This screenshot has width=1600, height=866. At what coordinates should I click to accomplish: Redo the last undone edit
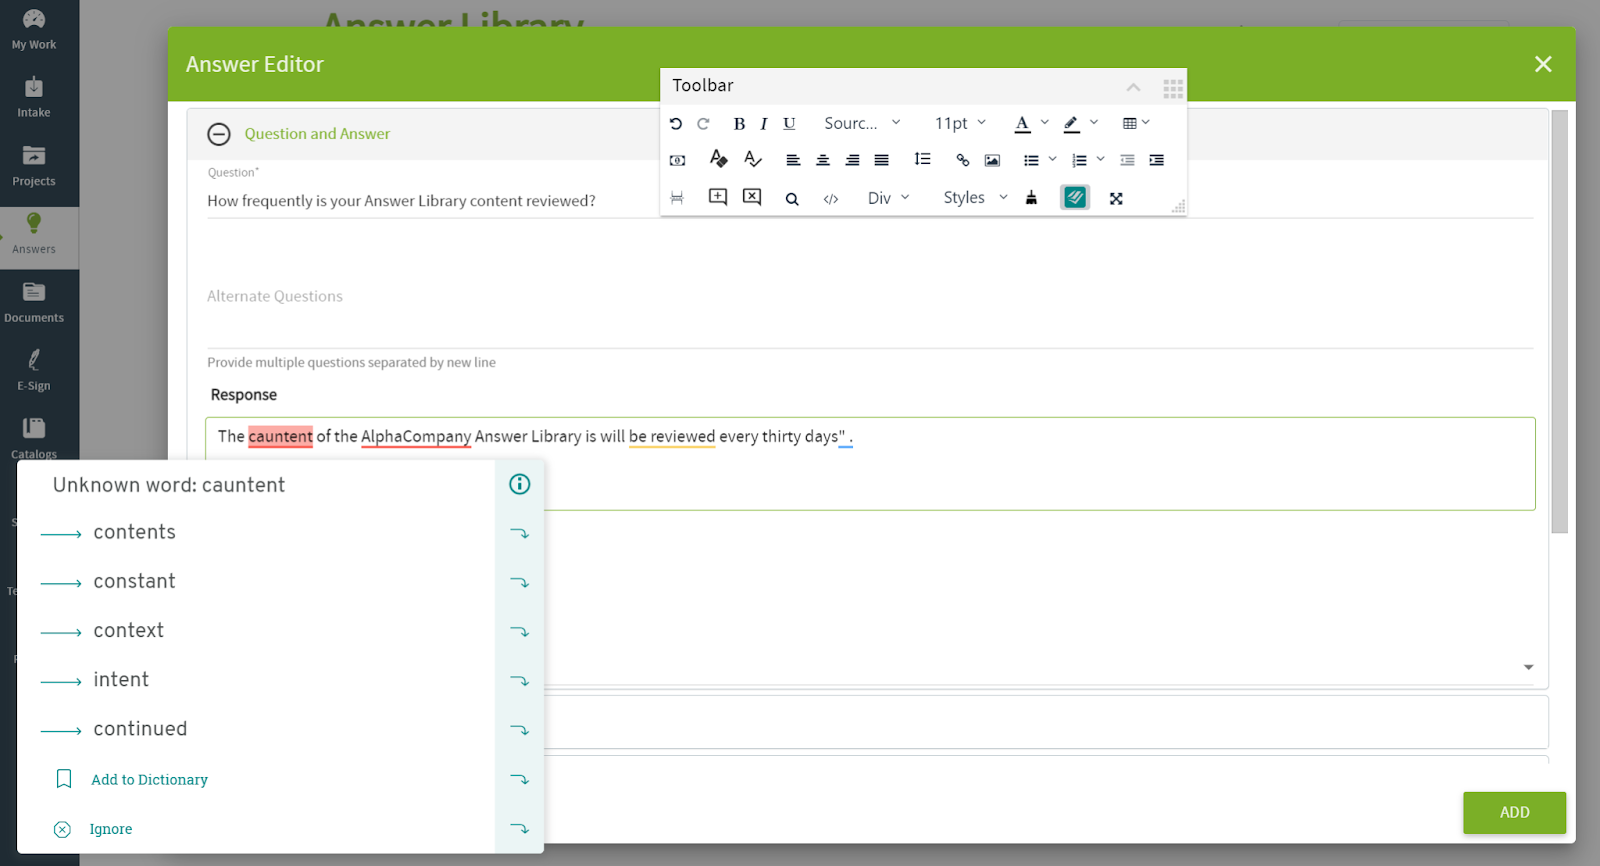703,123
